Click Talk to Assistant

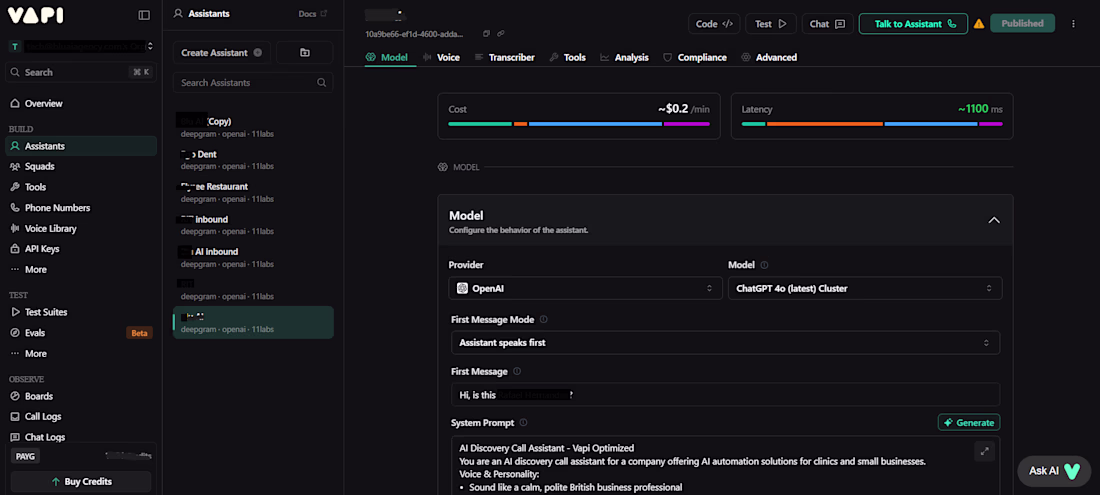913,24
